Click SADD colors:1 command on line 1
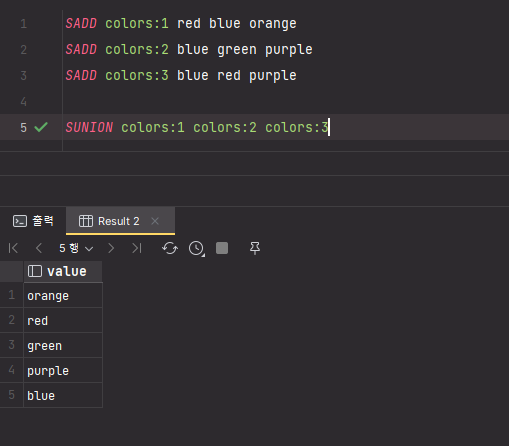Screen dimensions: 509x446 181,24
